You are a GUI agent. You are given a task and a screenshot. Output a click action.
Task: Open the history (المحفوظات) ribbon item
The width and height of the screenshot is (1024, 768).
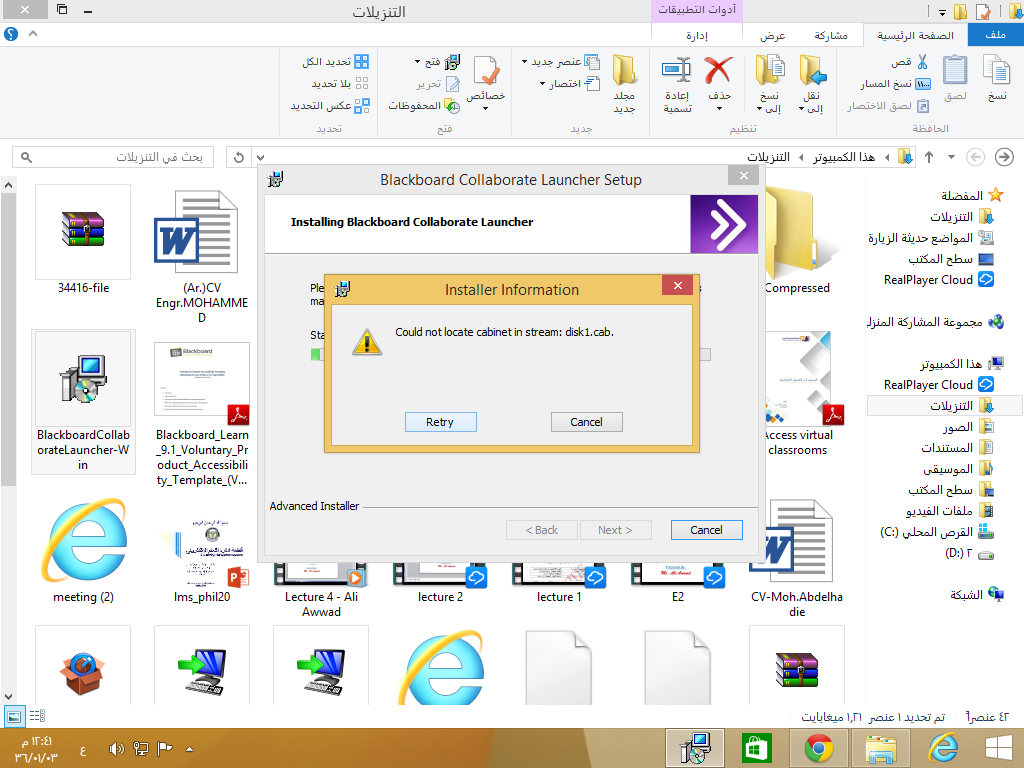click(424, 105)
